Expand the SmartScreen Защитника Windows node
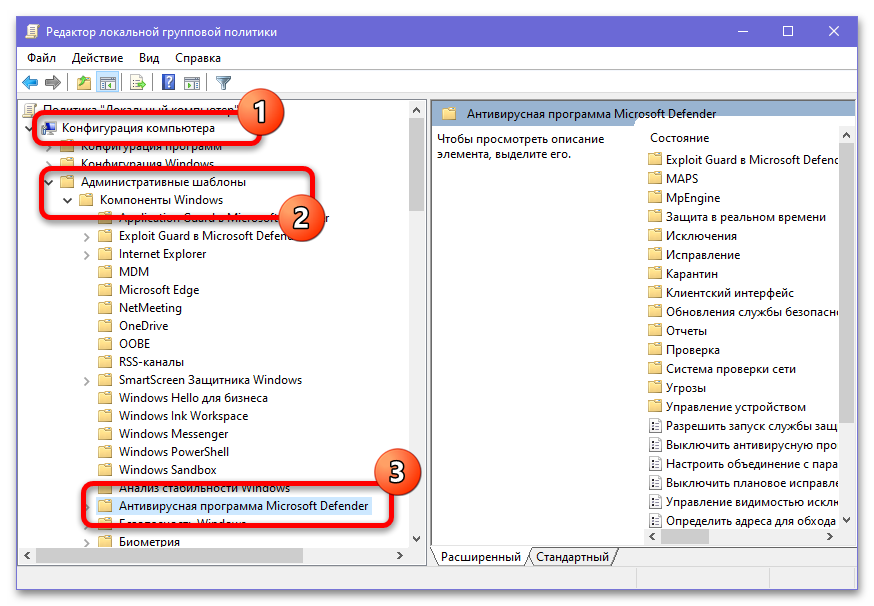 pyautogui.click(x=86, y=381)
